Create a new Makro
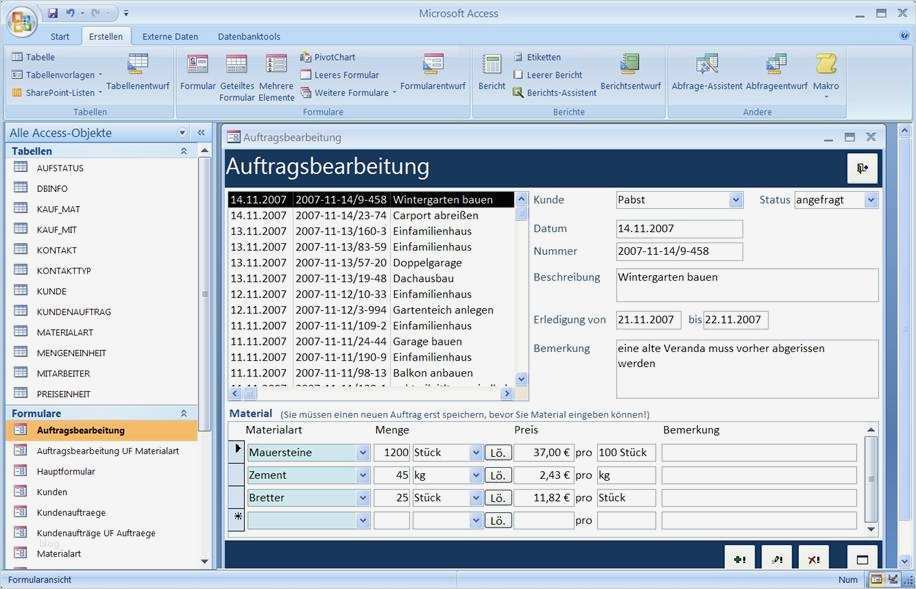Image resolution: width=916 pixels, height=589 pixels. coord(826,71)
